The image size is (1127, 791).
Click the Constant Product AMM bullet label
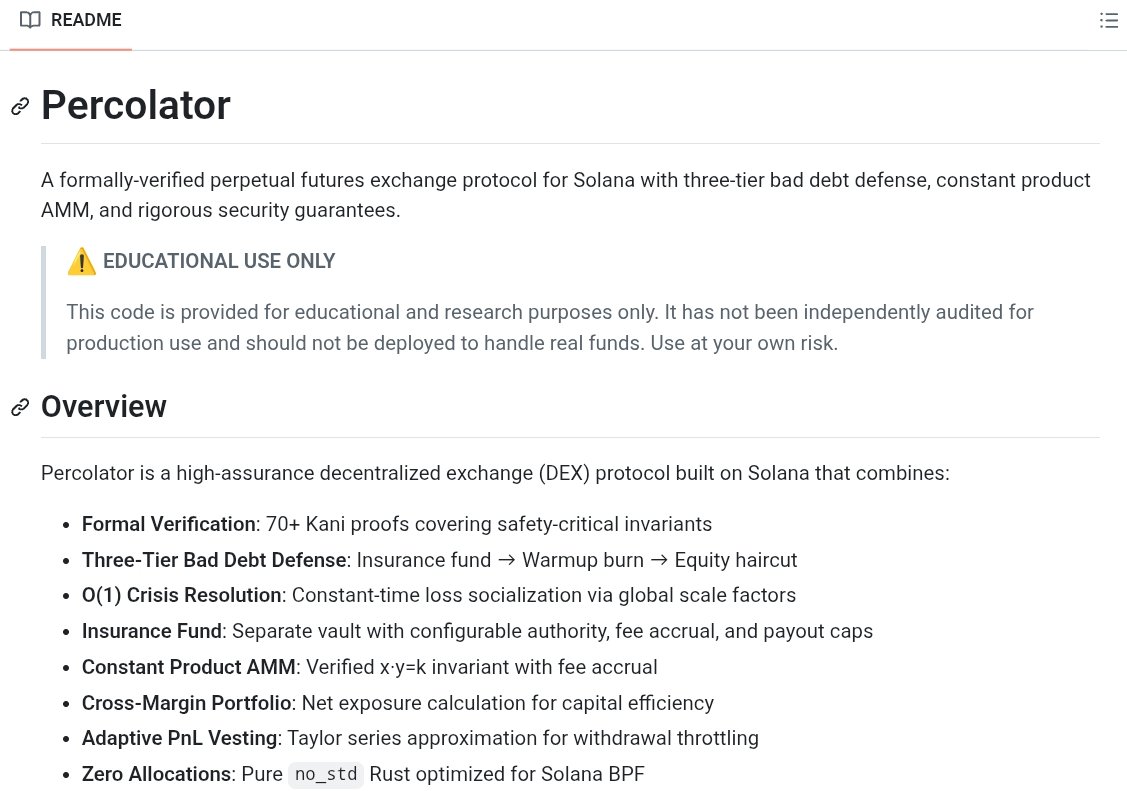click(189, 667)
